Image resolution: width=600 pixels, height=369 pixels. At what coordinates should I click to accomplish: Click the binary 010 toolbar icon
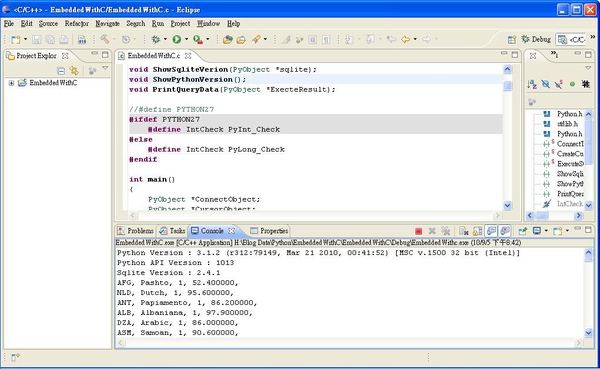click(82, 39)
